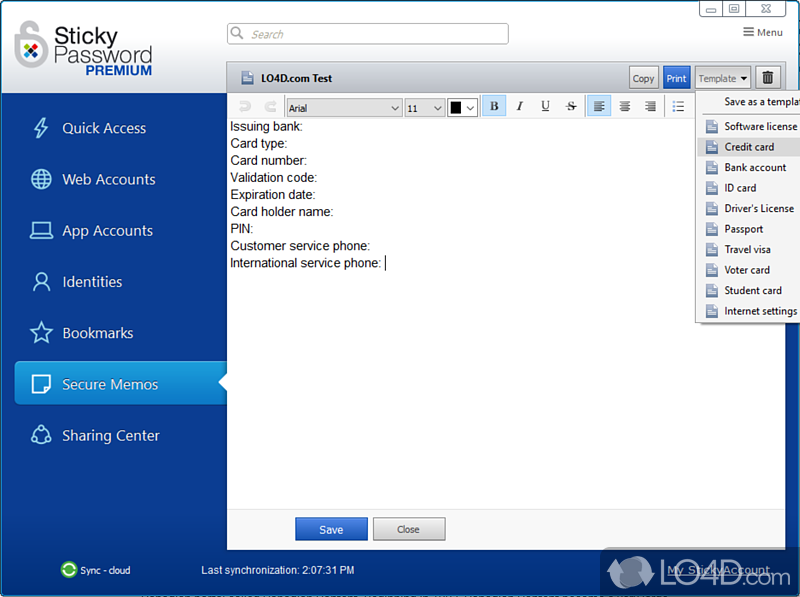The height and width of the screenshot is (597, 800).
Task: Toggle underline formatting
Action: coord(545,106)
